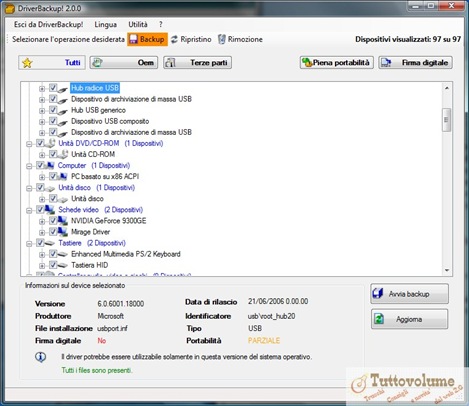The height and width of the screenshot is (406, 469).
Task: Click the NVIDIA GeForce 9300GE icon
Action: 63,221
